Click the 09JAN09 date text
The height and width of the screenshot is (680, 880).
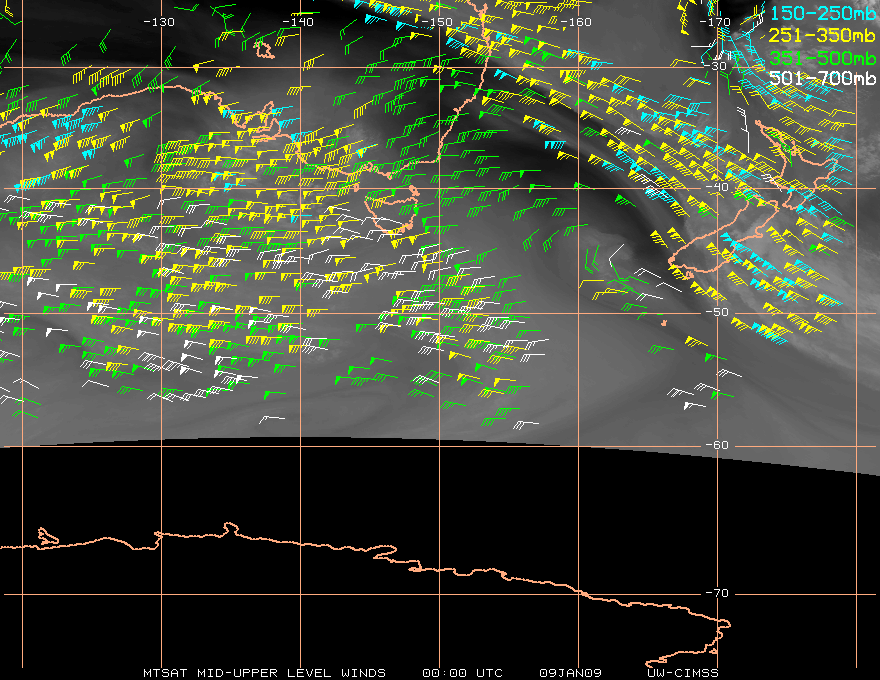pyautogui.click(x=570, y=673)
